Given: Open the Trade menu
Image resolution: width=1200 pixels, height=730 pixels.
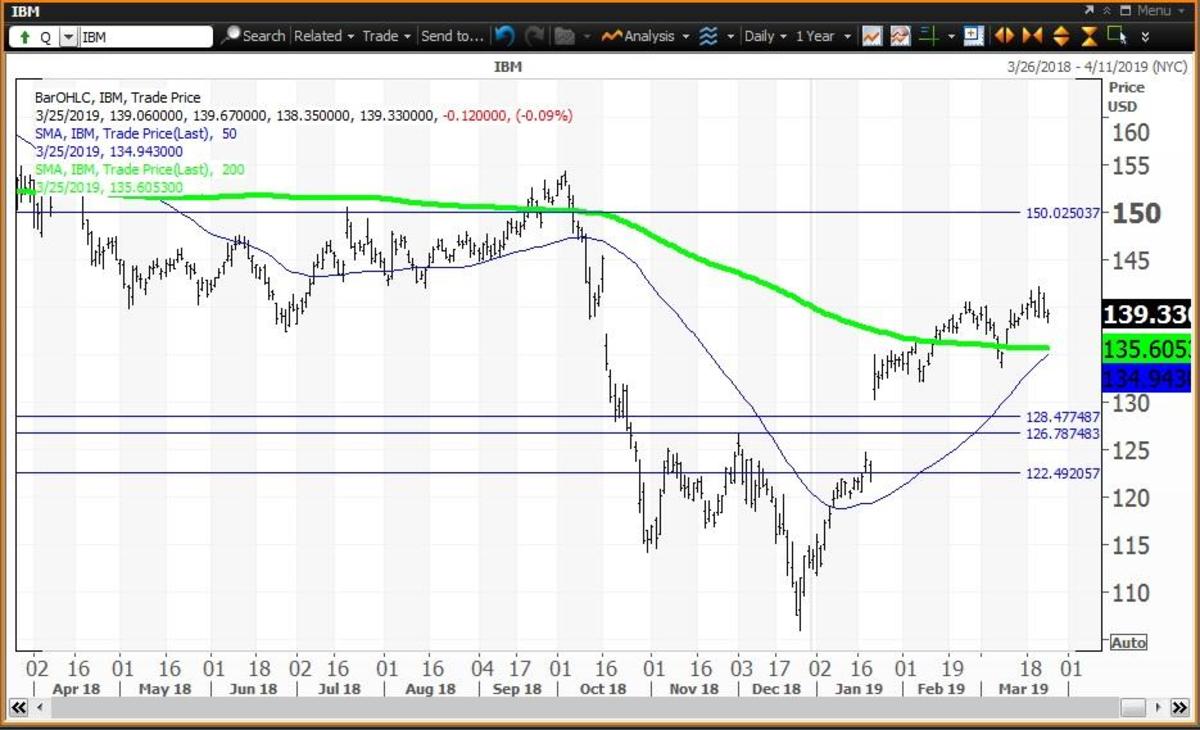Looking at the screenshot, I should (387, 36).
